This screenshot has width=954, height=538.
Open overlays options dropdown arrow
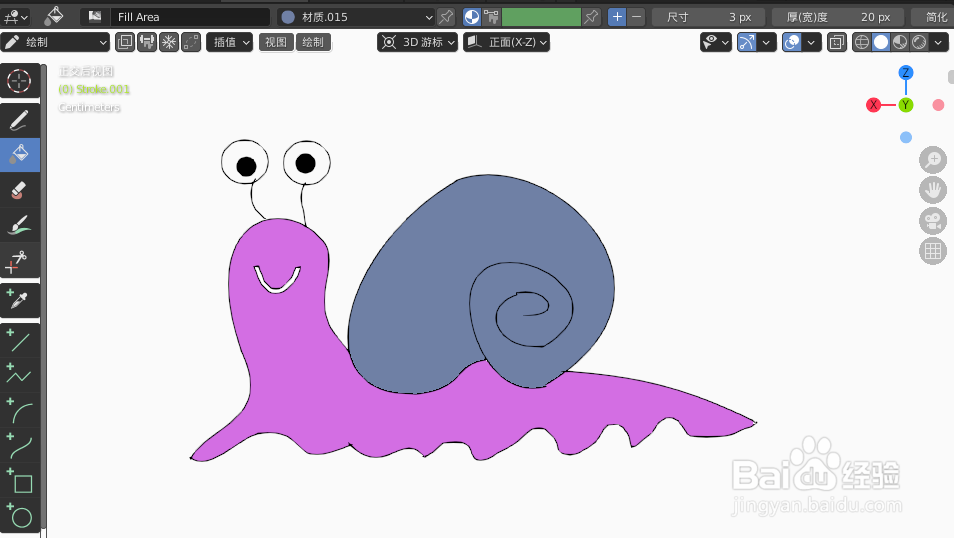811,42
